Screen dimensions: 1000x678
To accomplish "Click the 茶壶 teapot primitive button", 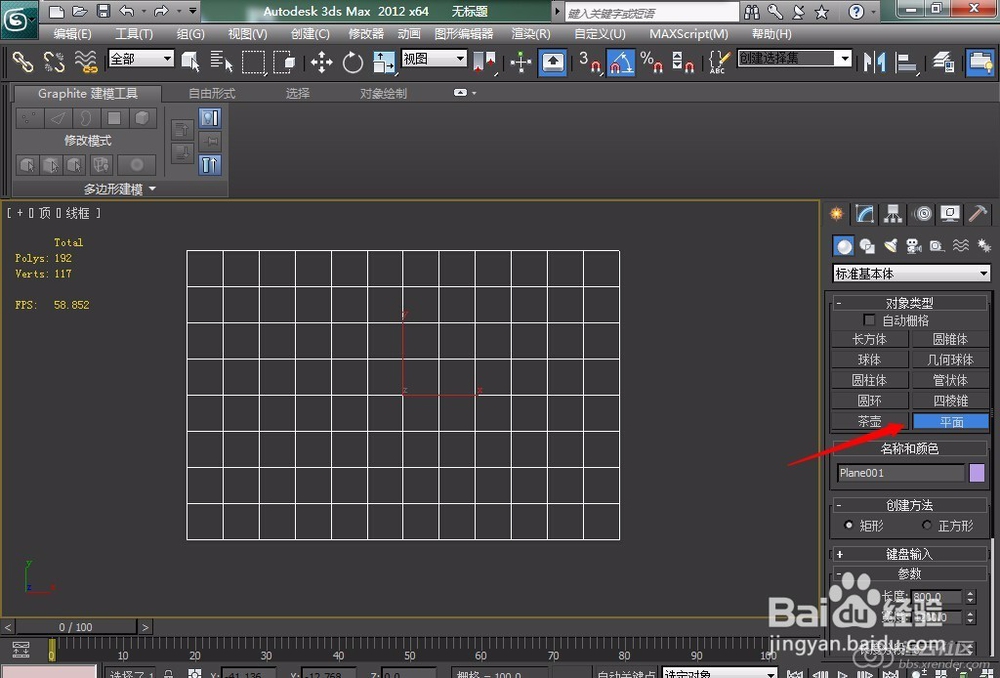I will coord(870,421).
